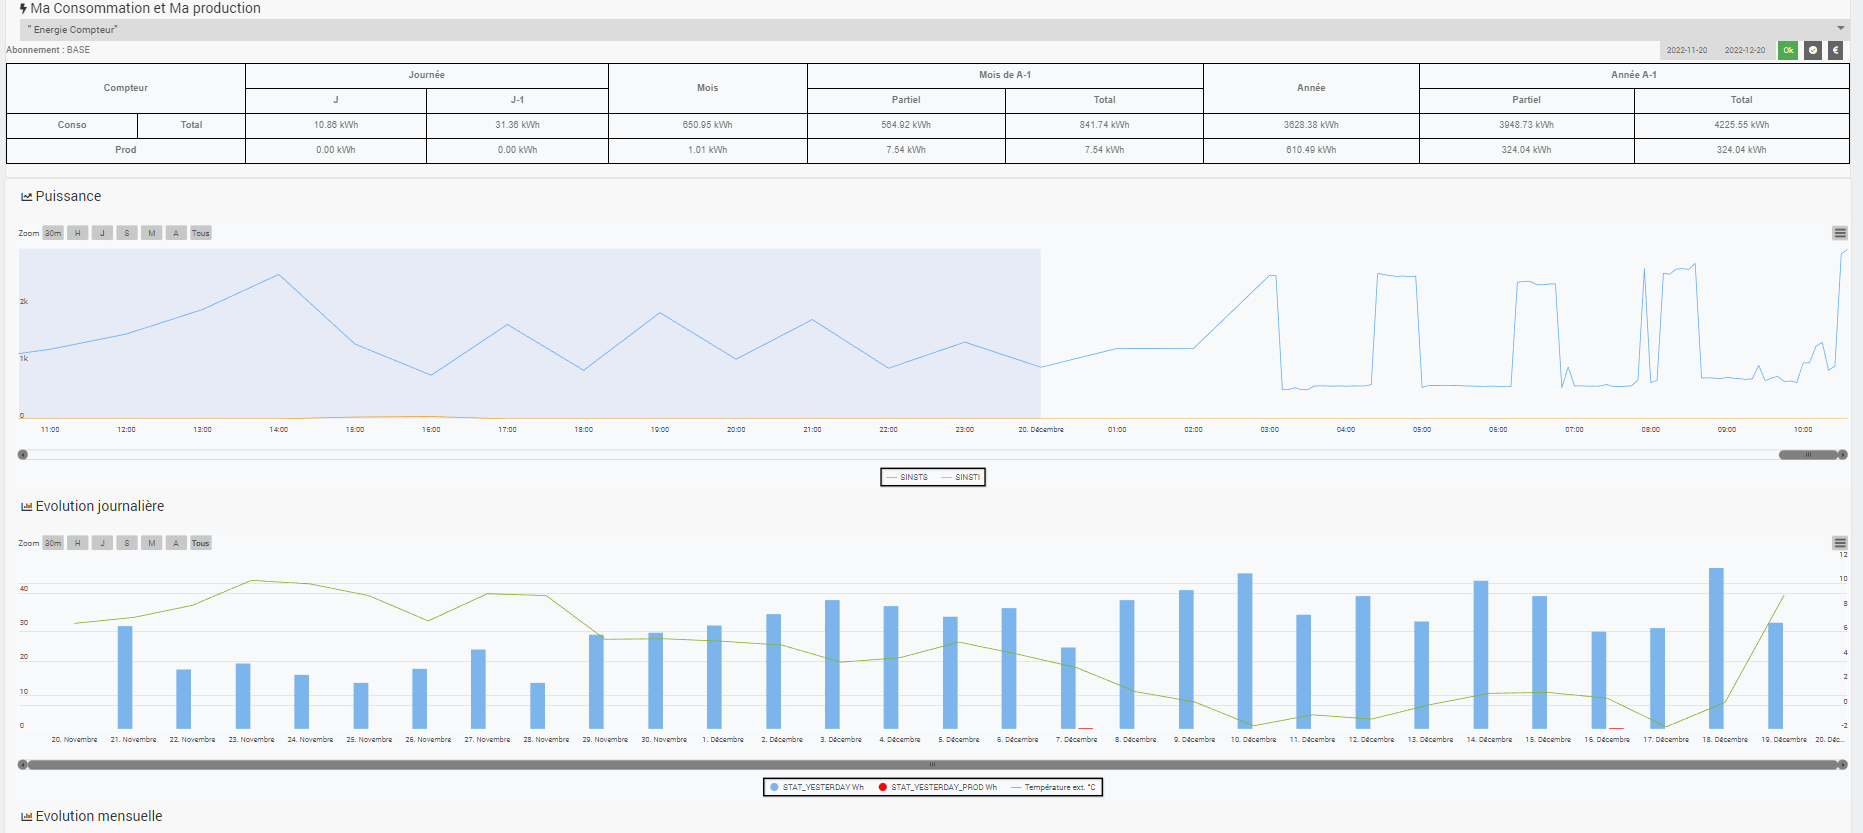Click the dark checkmark icon button
This screenshot has width=1863, height=833.
[x=1813, y=50]
